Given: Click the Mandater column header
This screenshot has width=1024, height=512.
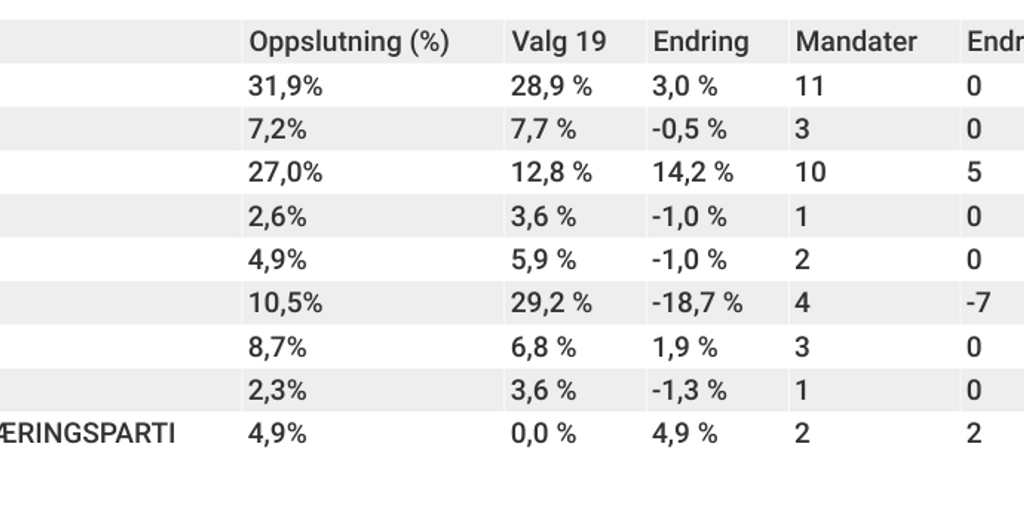Looking at the screenshot, I should (x=856, y=42).
